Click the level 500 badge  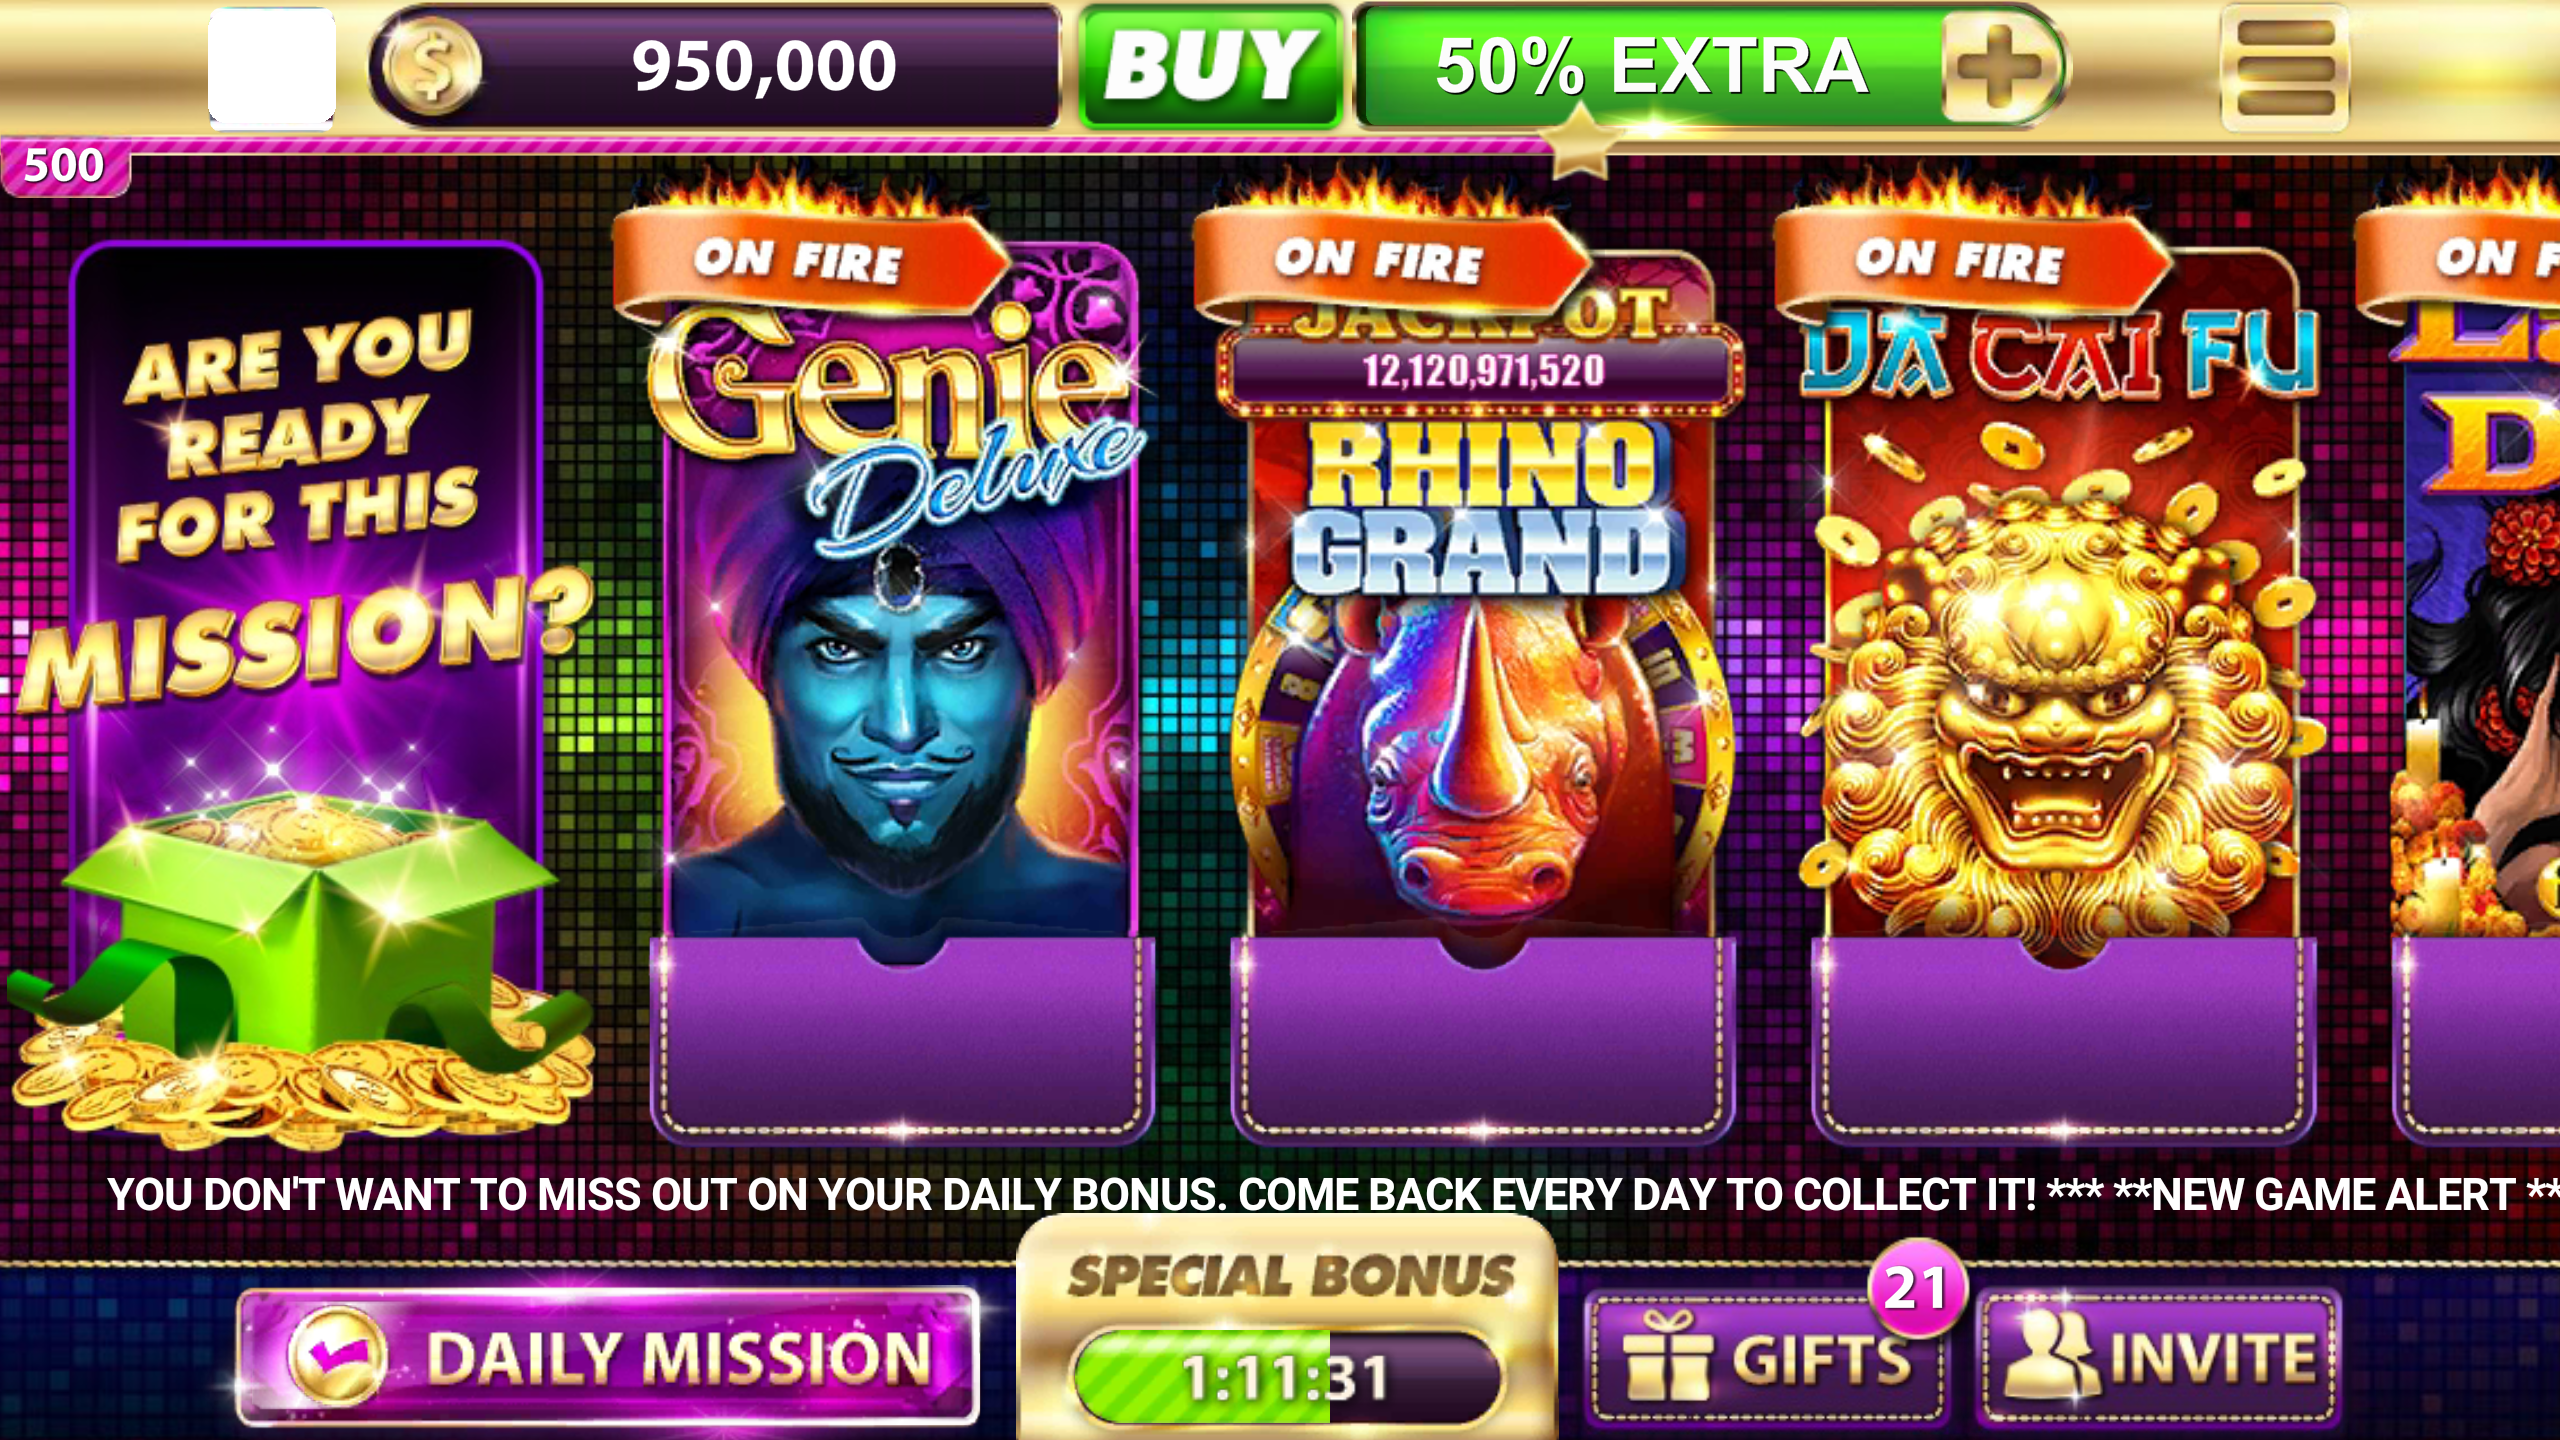click(64, 167)
